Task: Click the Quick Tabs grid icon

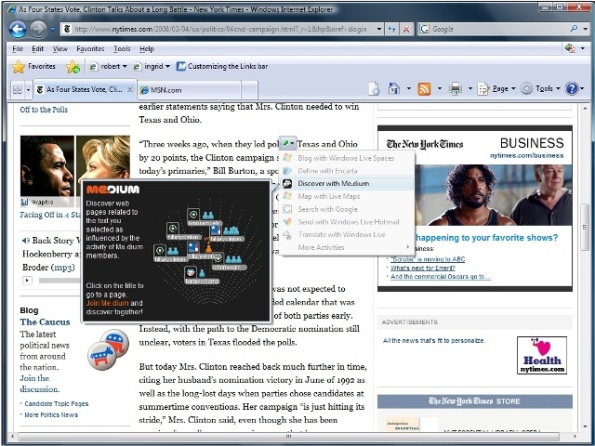Action: pyautogui.click(x=17, y=90)
